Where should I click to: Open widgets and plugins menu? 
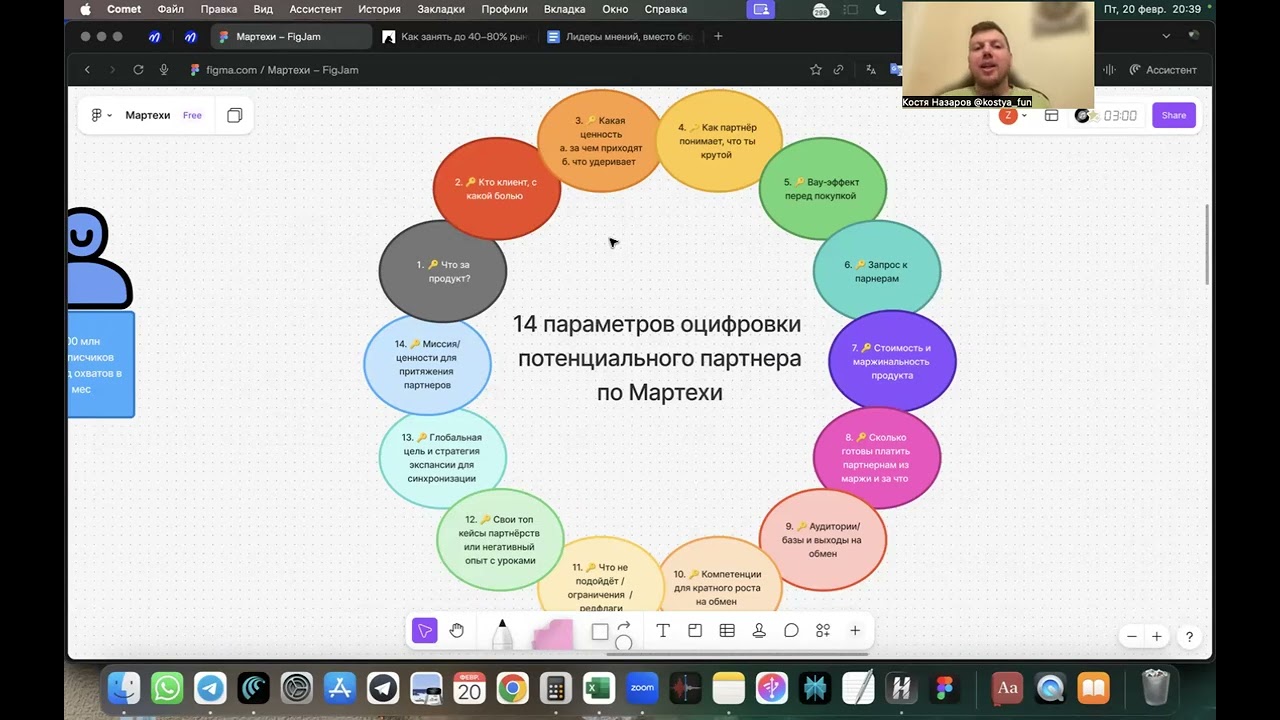(823, 631)
